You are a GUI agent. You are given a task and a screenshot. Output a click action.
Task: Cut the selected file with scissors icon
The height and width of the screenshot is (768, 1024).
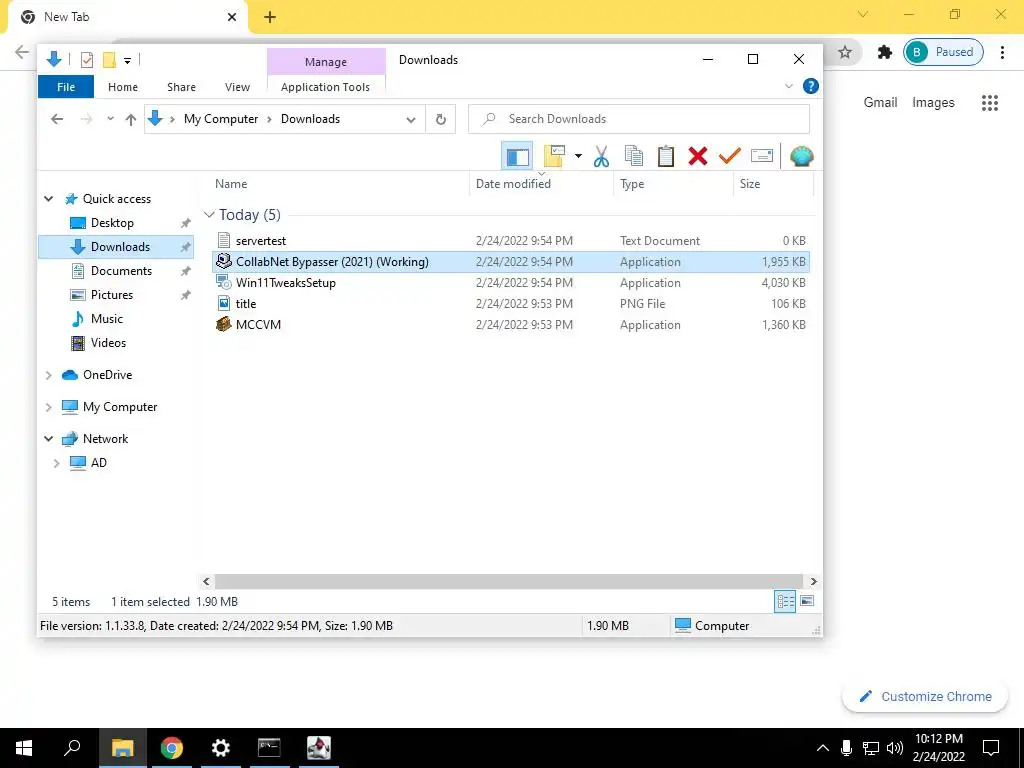tap(601, 157)
